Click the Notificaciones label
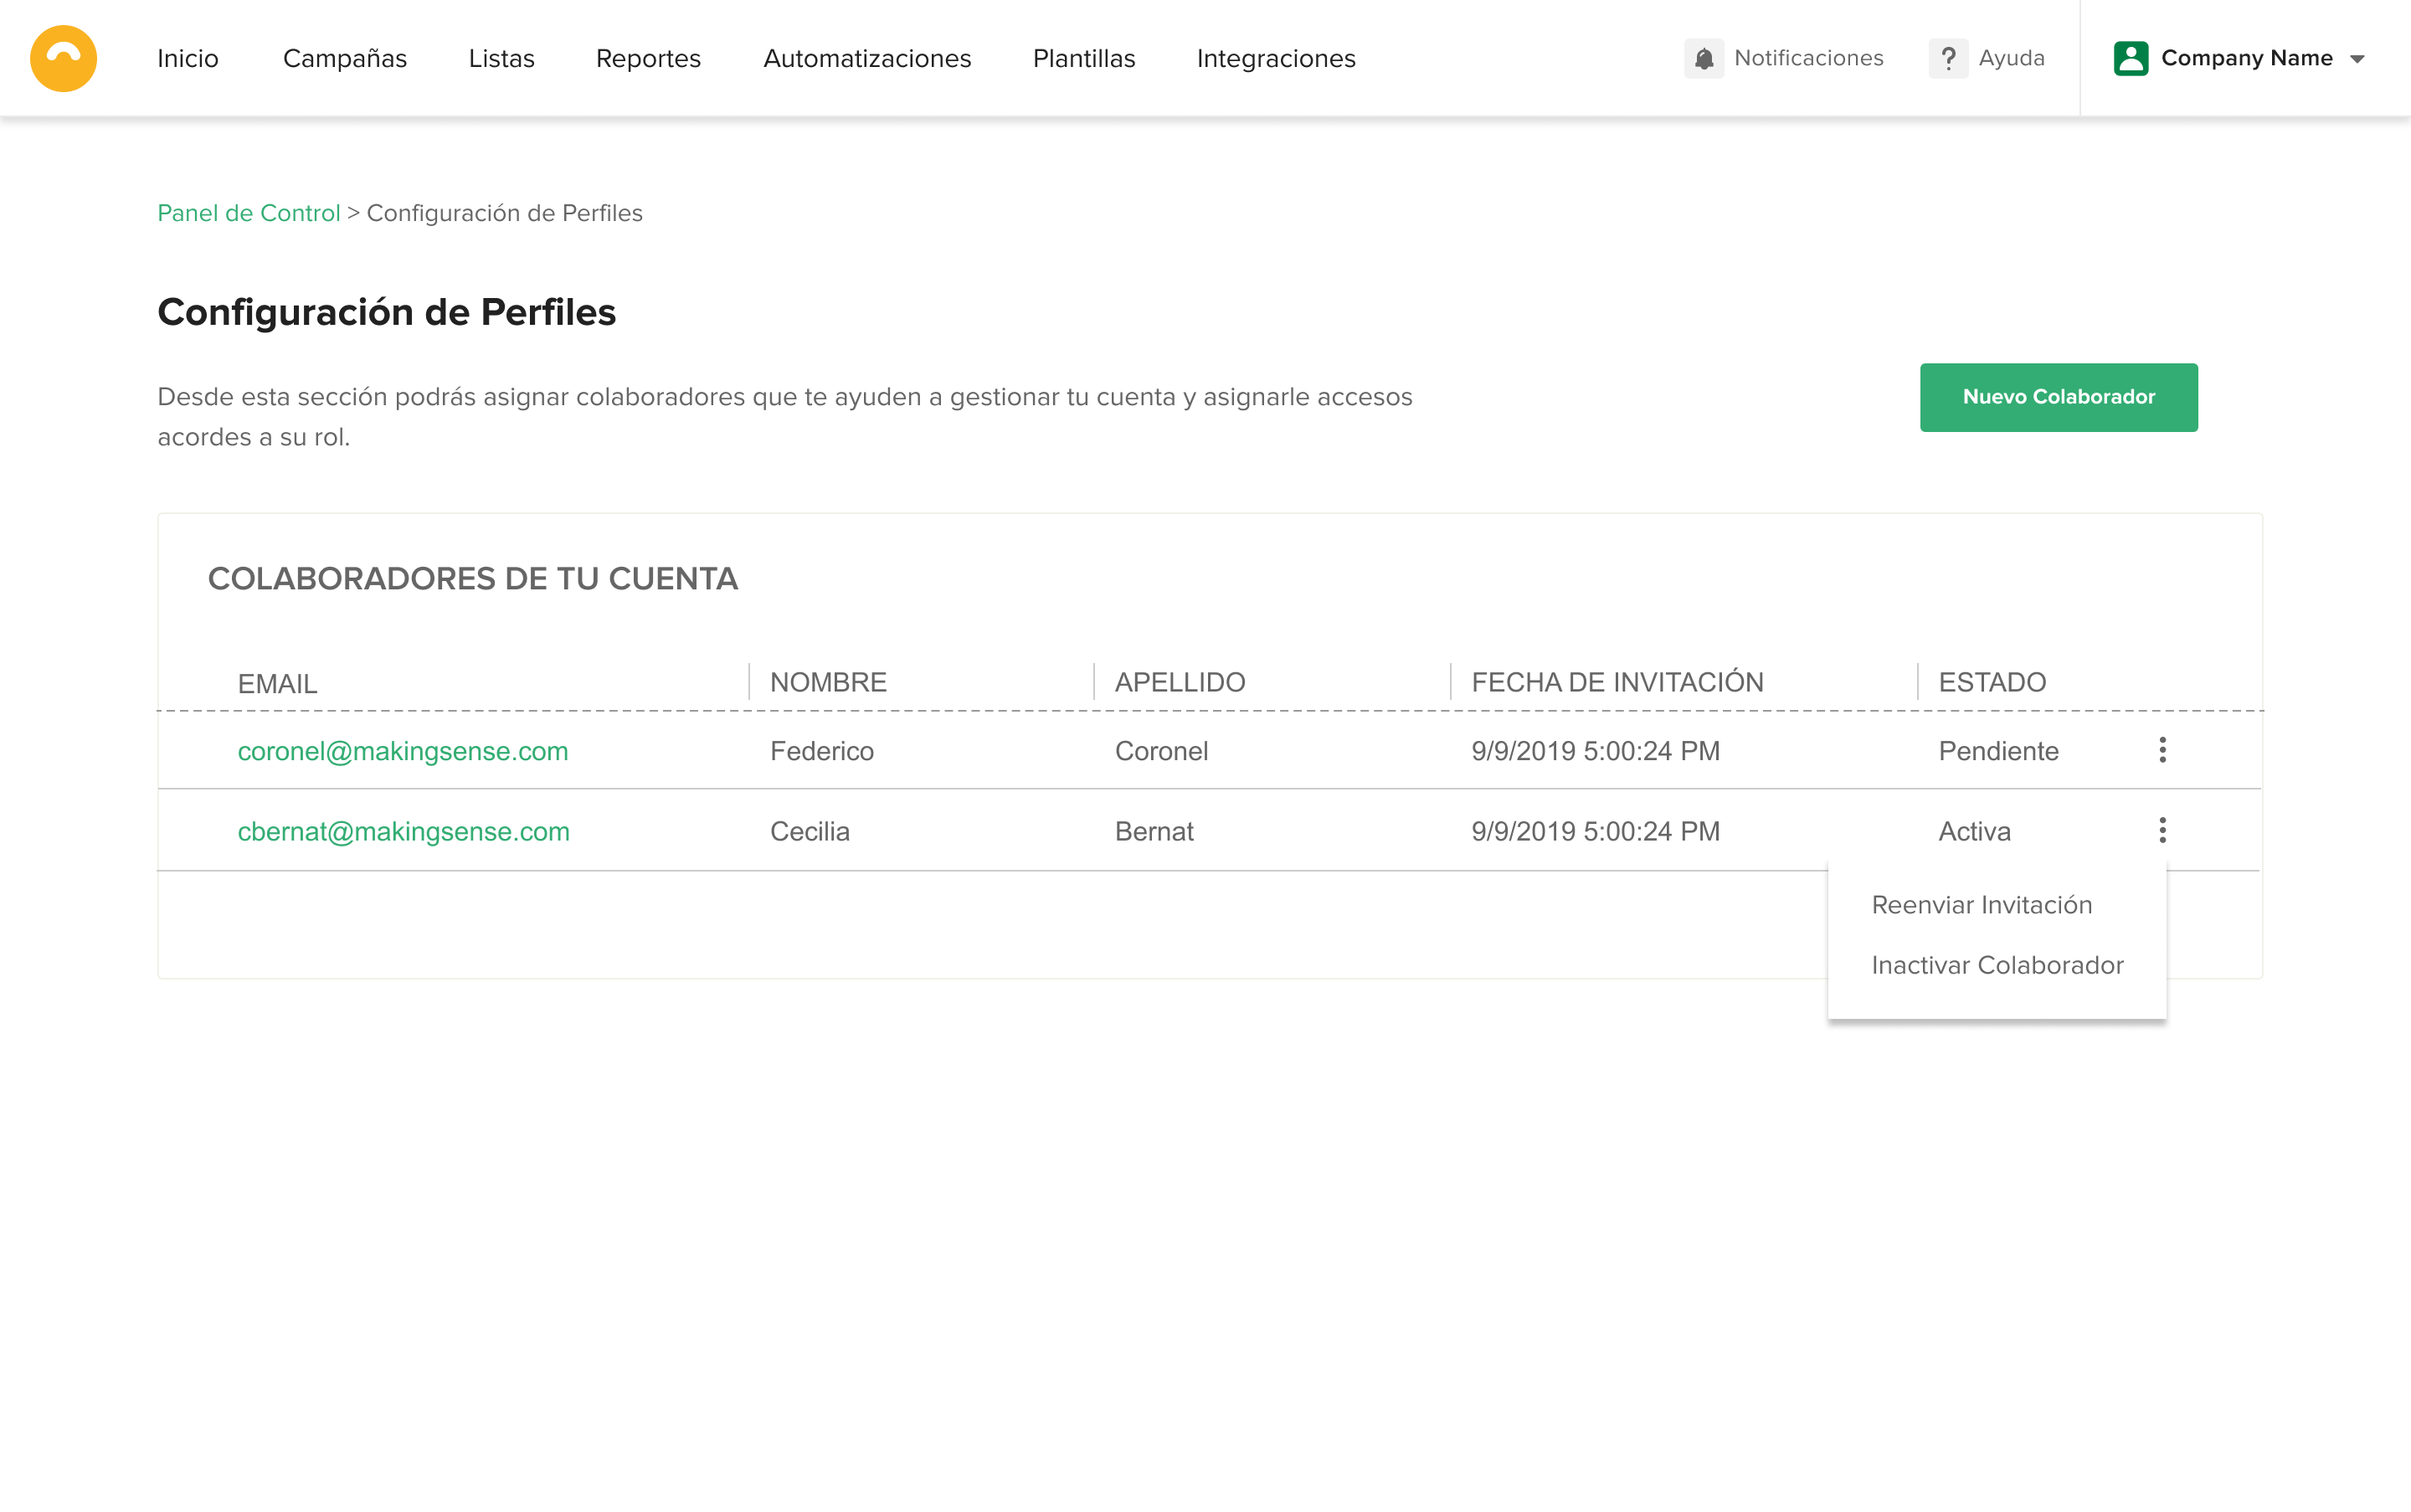This screenshot has height=1512, width=2411. (1808, 58)
